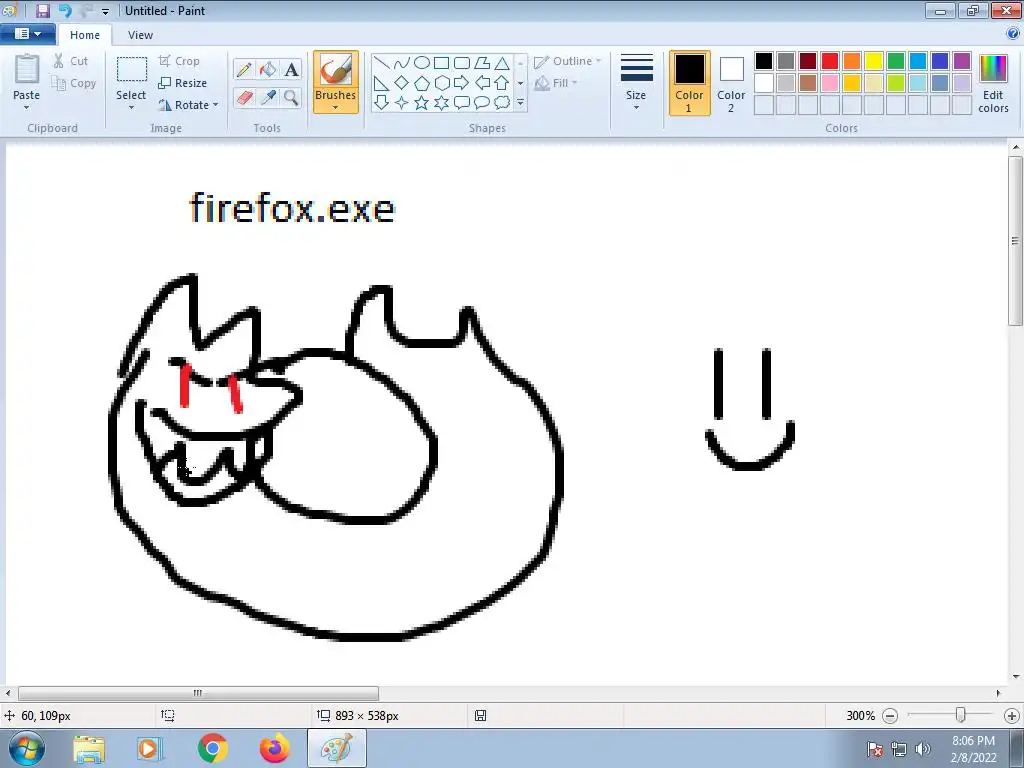Choose the Rectangle shape
The image size is (1024, 768).
click(x=441, y=63)
